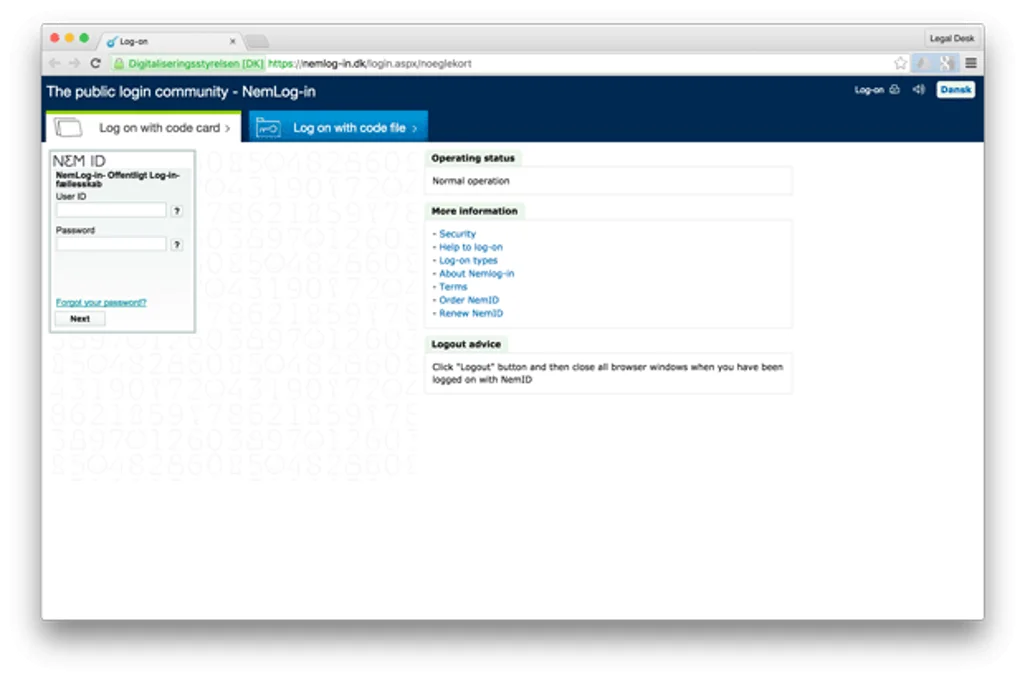Click the NemID logo in login box

coord(79,161)
